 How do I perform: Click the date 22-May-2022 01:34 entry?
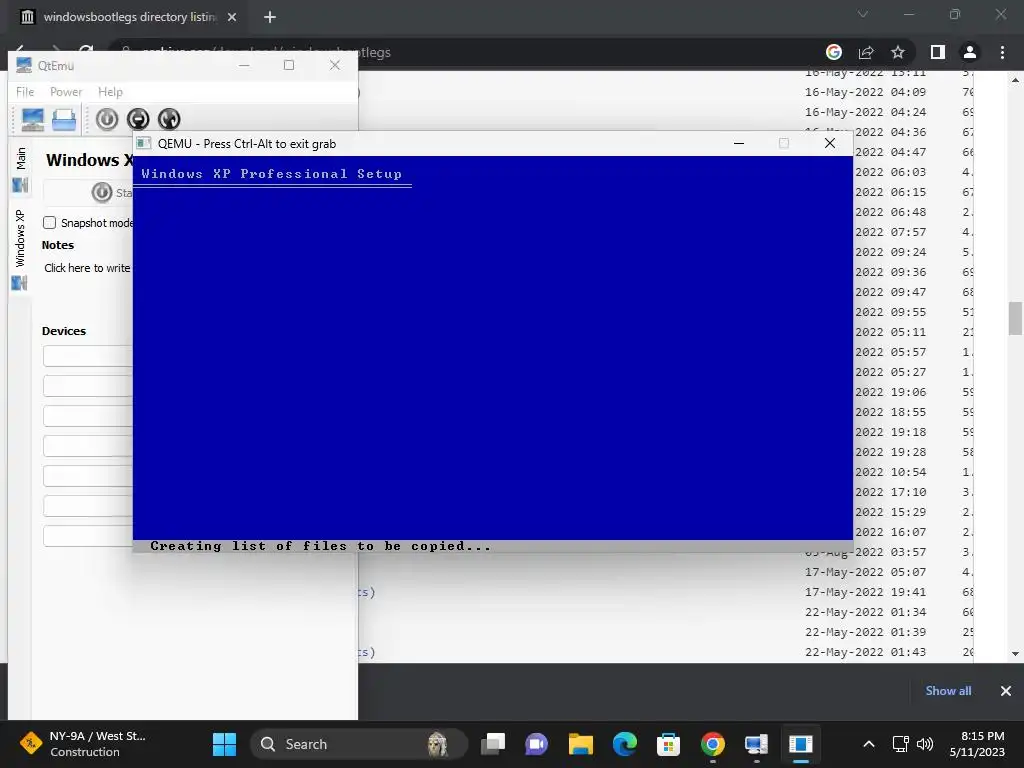click(865, 612)
